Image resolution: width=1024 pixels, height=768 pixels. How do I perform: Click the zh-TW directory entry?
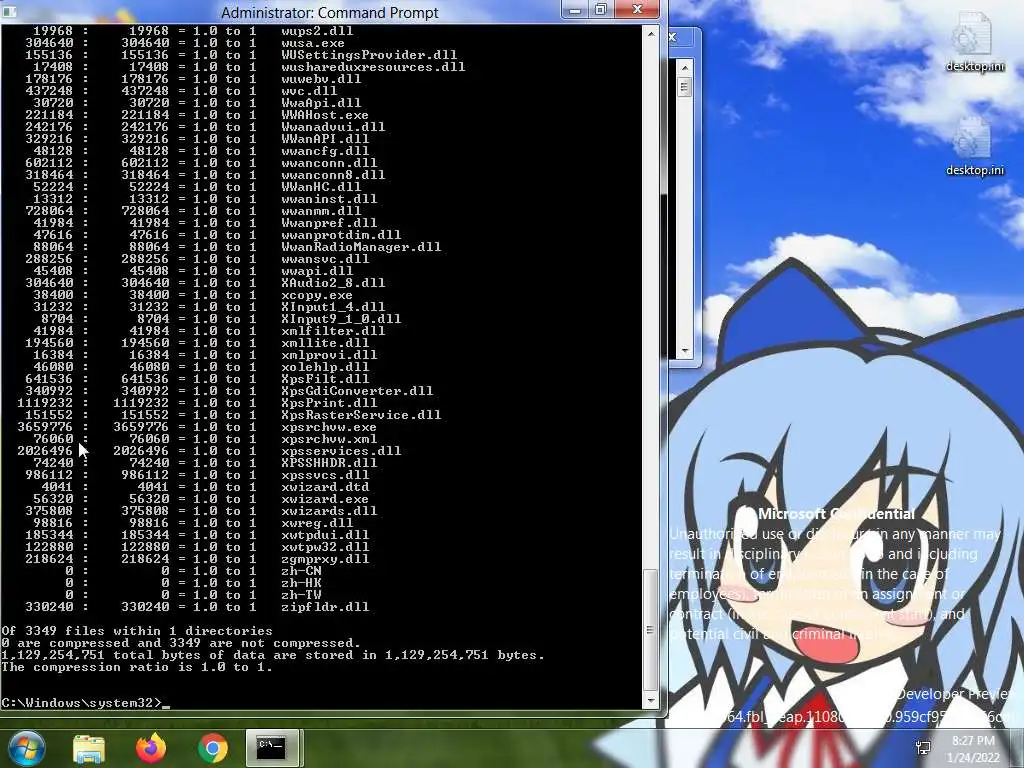pos(301,594)
